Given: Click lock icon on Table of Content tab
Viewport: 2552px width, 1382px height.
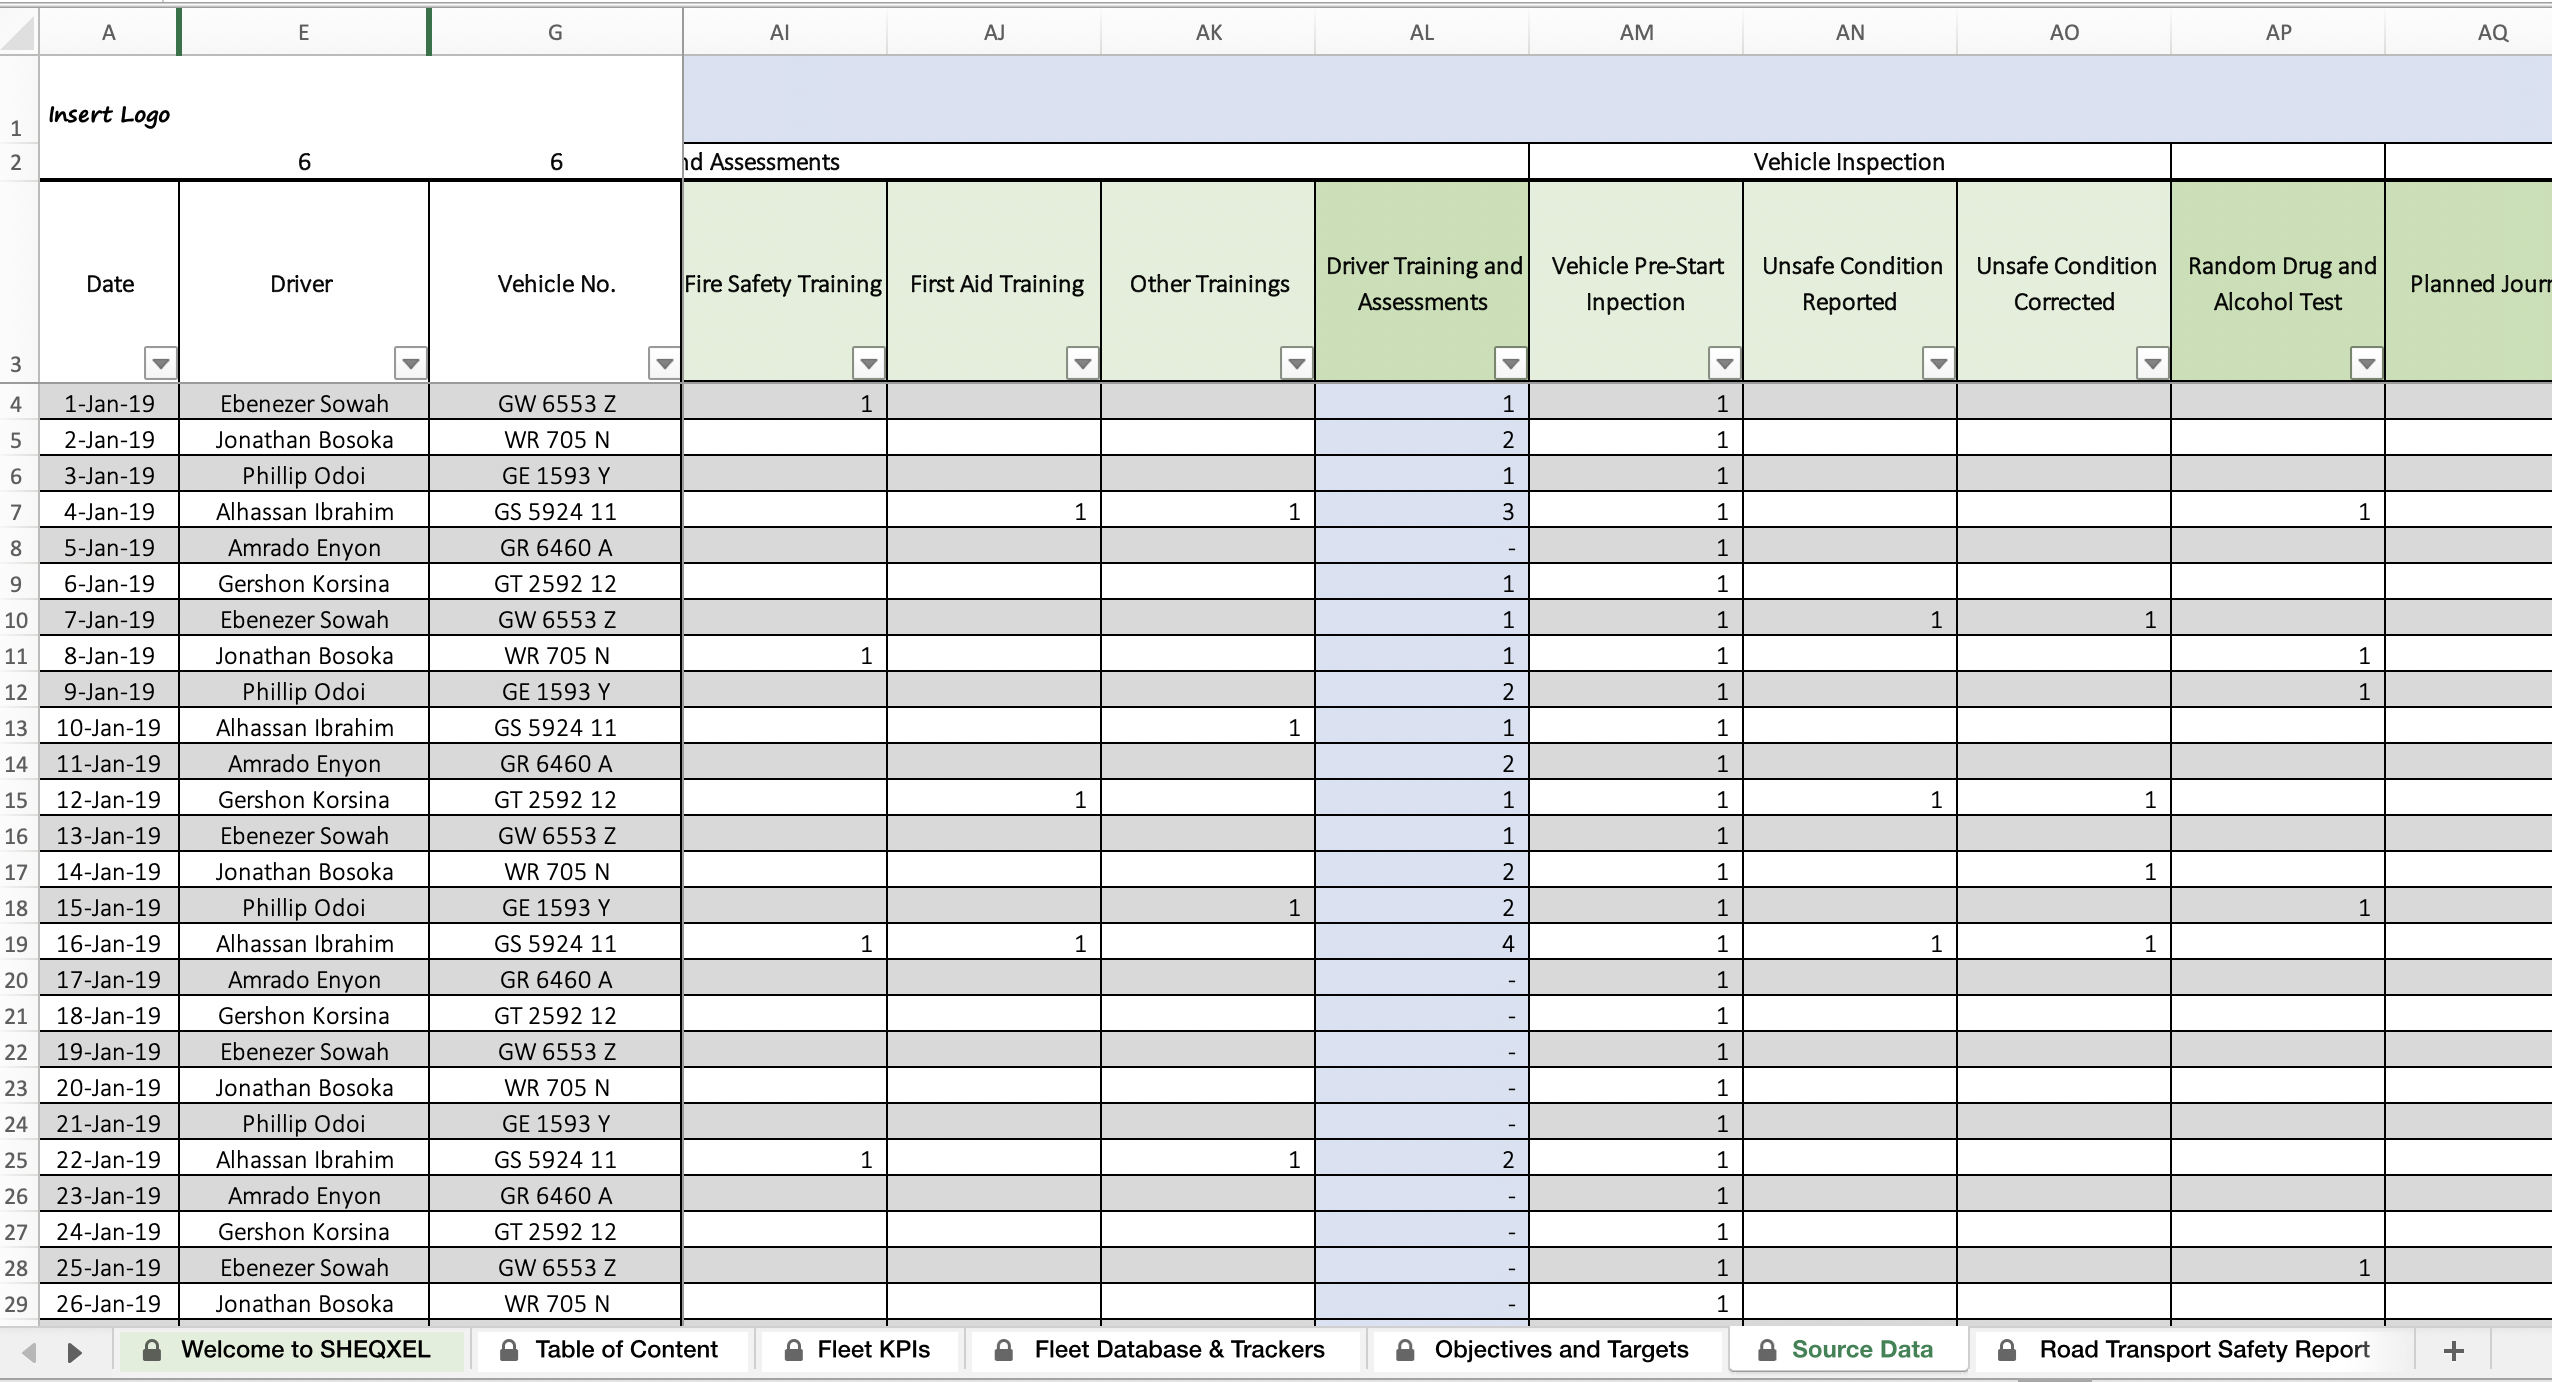Looking at the screenshot, I should tap(509, 1350).
